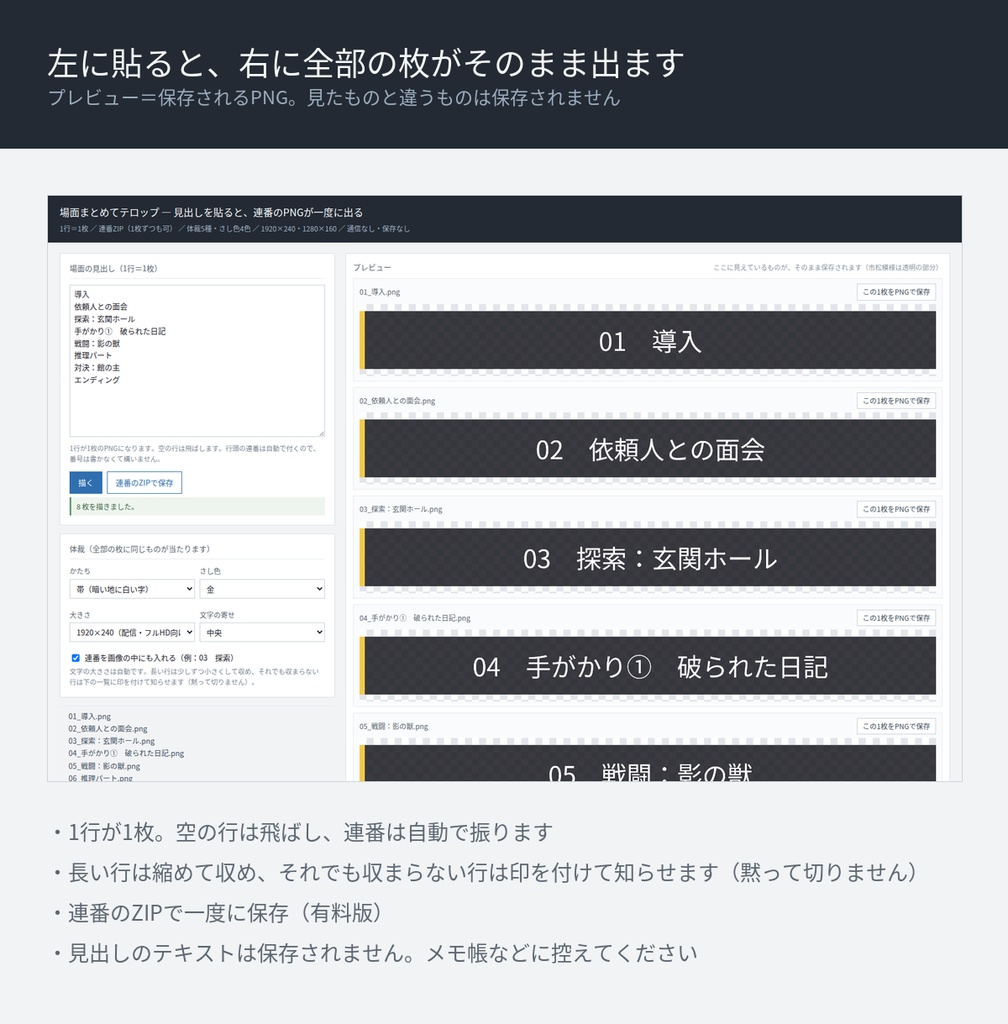Click the 体裁（全部の枚に同じものが当たります） heading
This screenshot has width=1008, height=1024.
pos(140,549)
